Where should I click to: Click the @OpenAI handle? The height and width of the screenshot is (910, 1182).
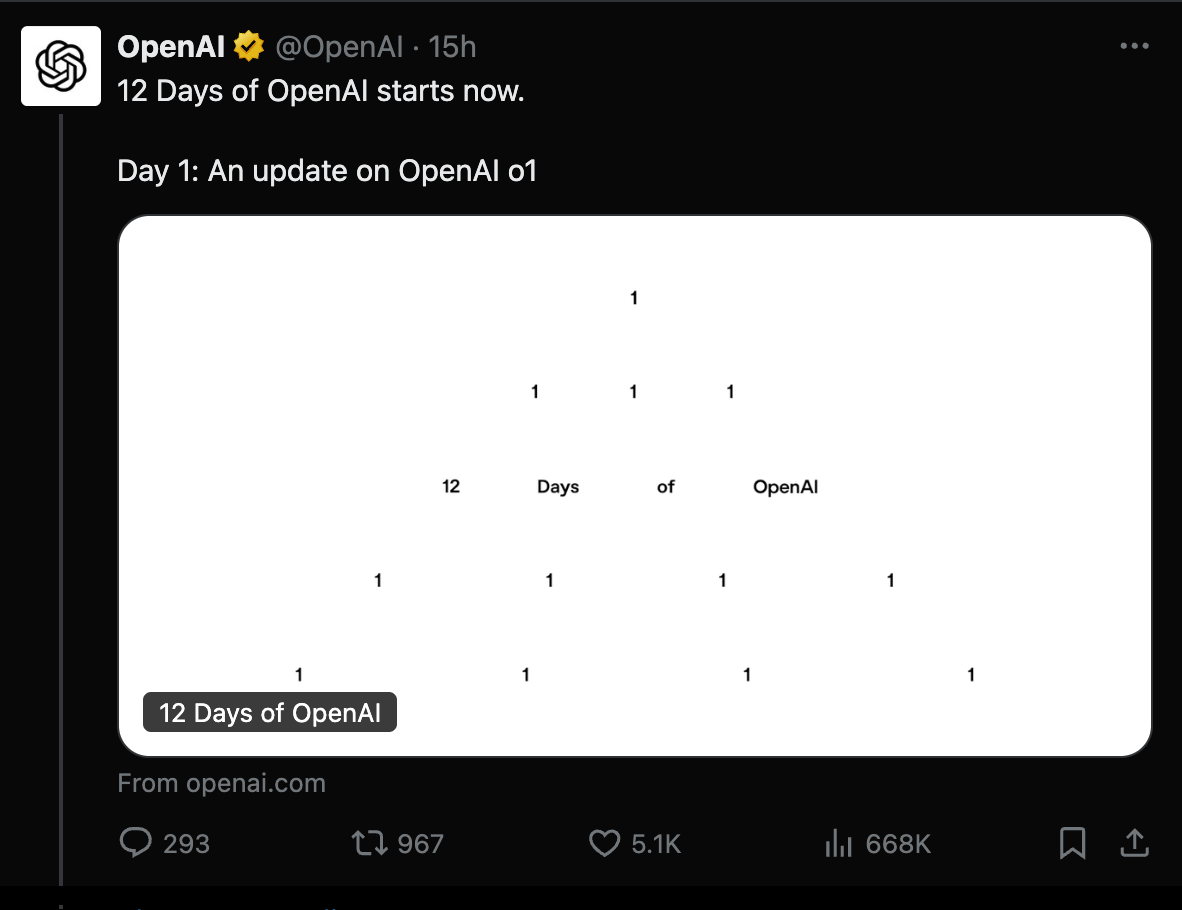[339, 47]
